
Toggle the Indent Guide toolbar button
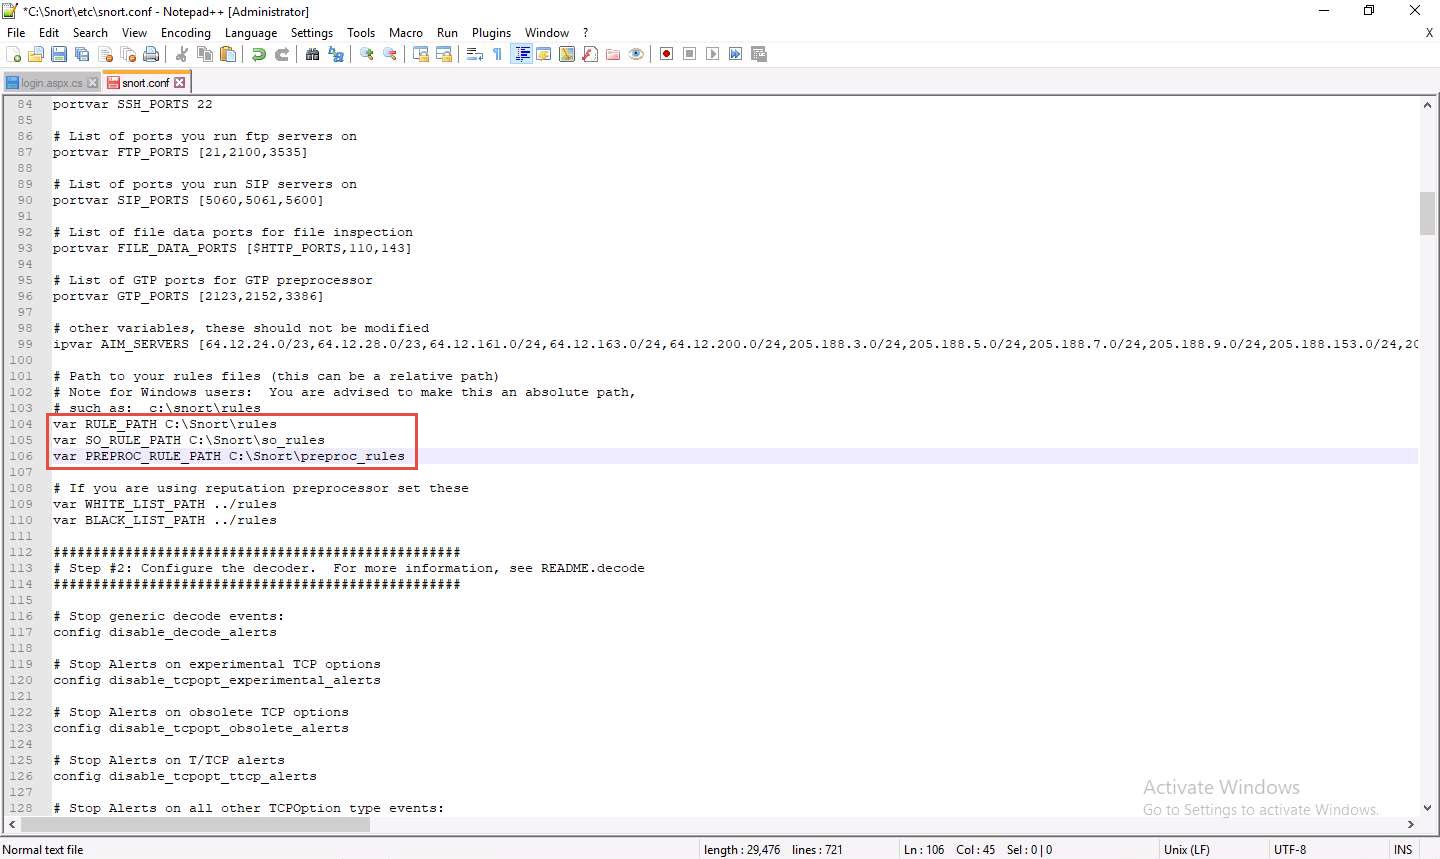pyautogui.click(x=521, y=54)
